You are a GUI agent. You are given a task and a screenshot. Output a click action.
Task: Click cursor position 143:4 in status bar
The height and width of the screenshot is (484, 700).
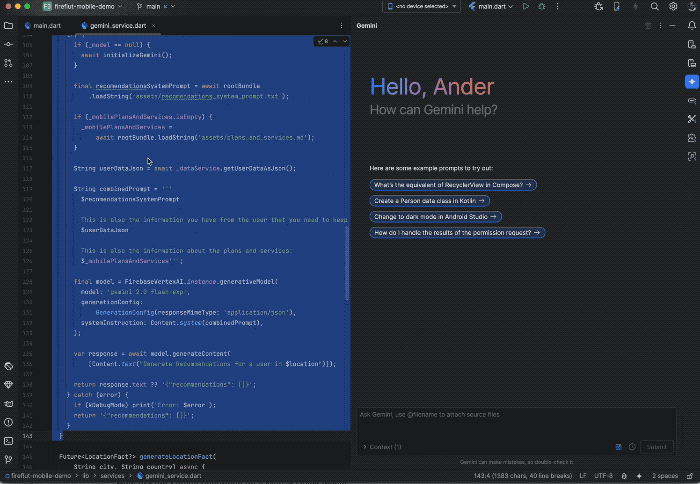523,476
